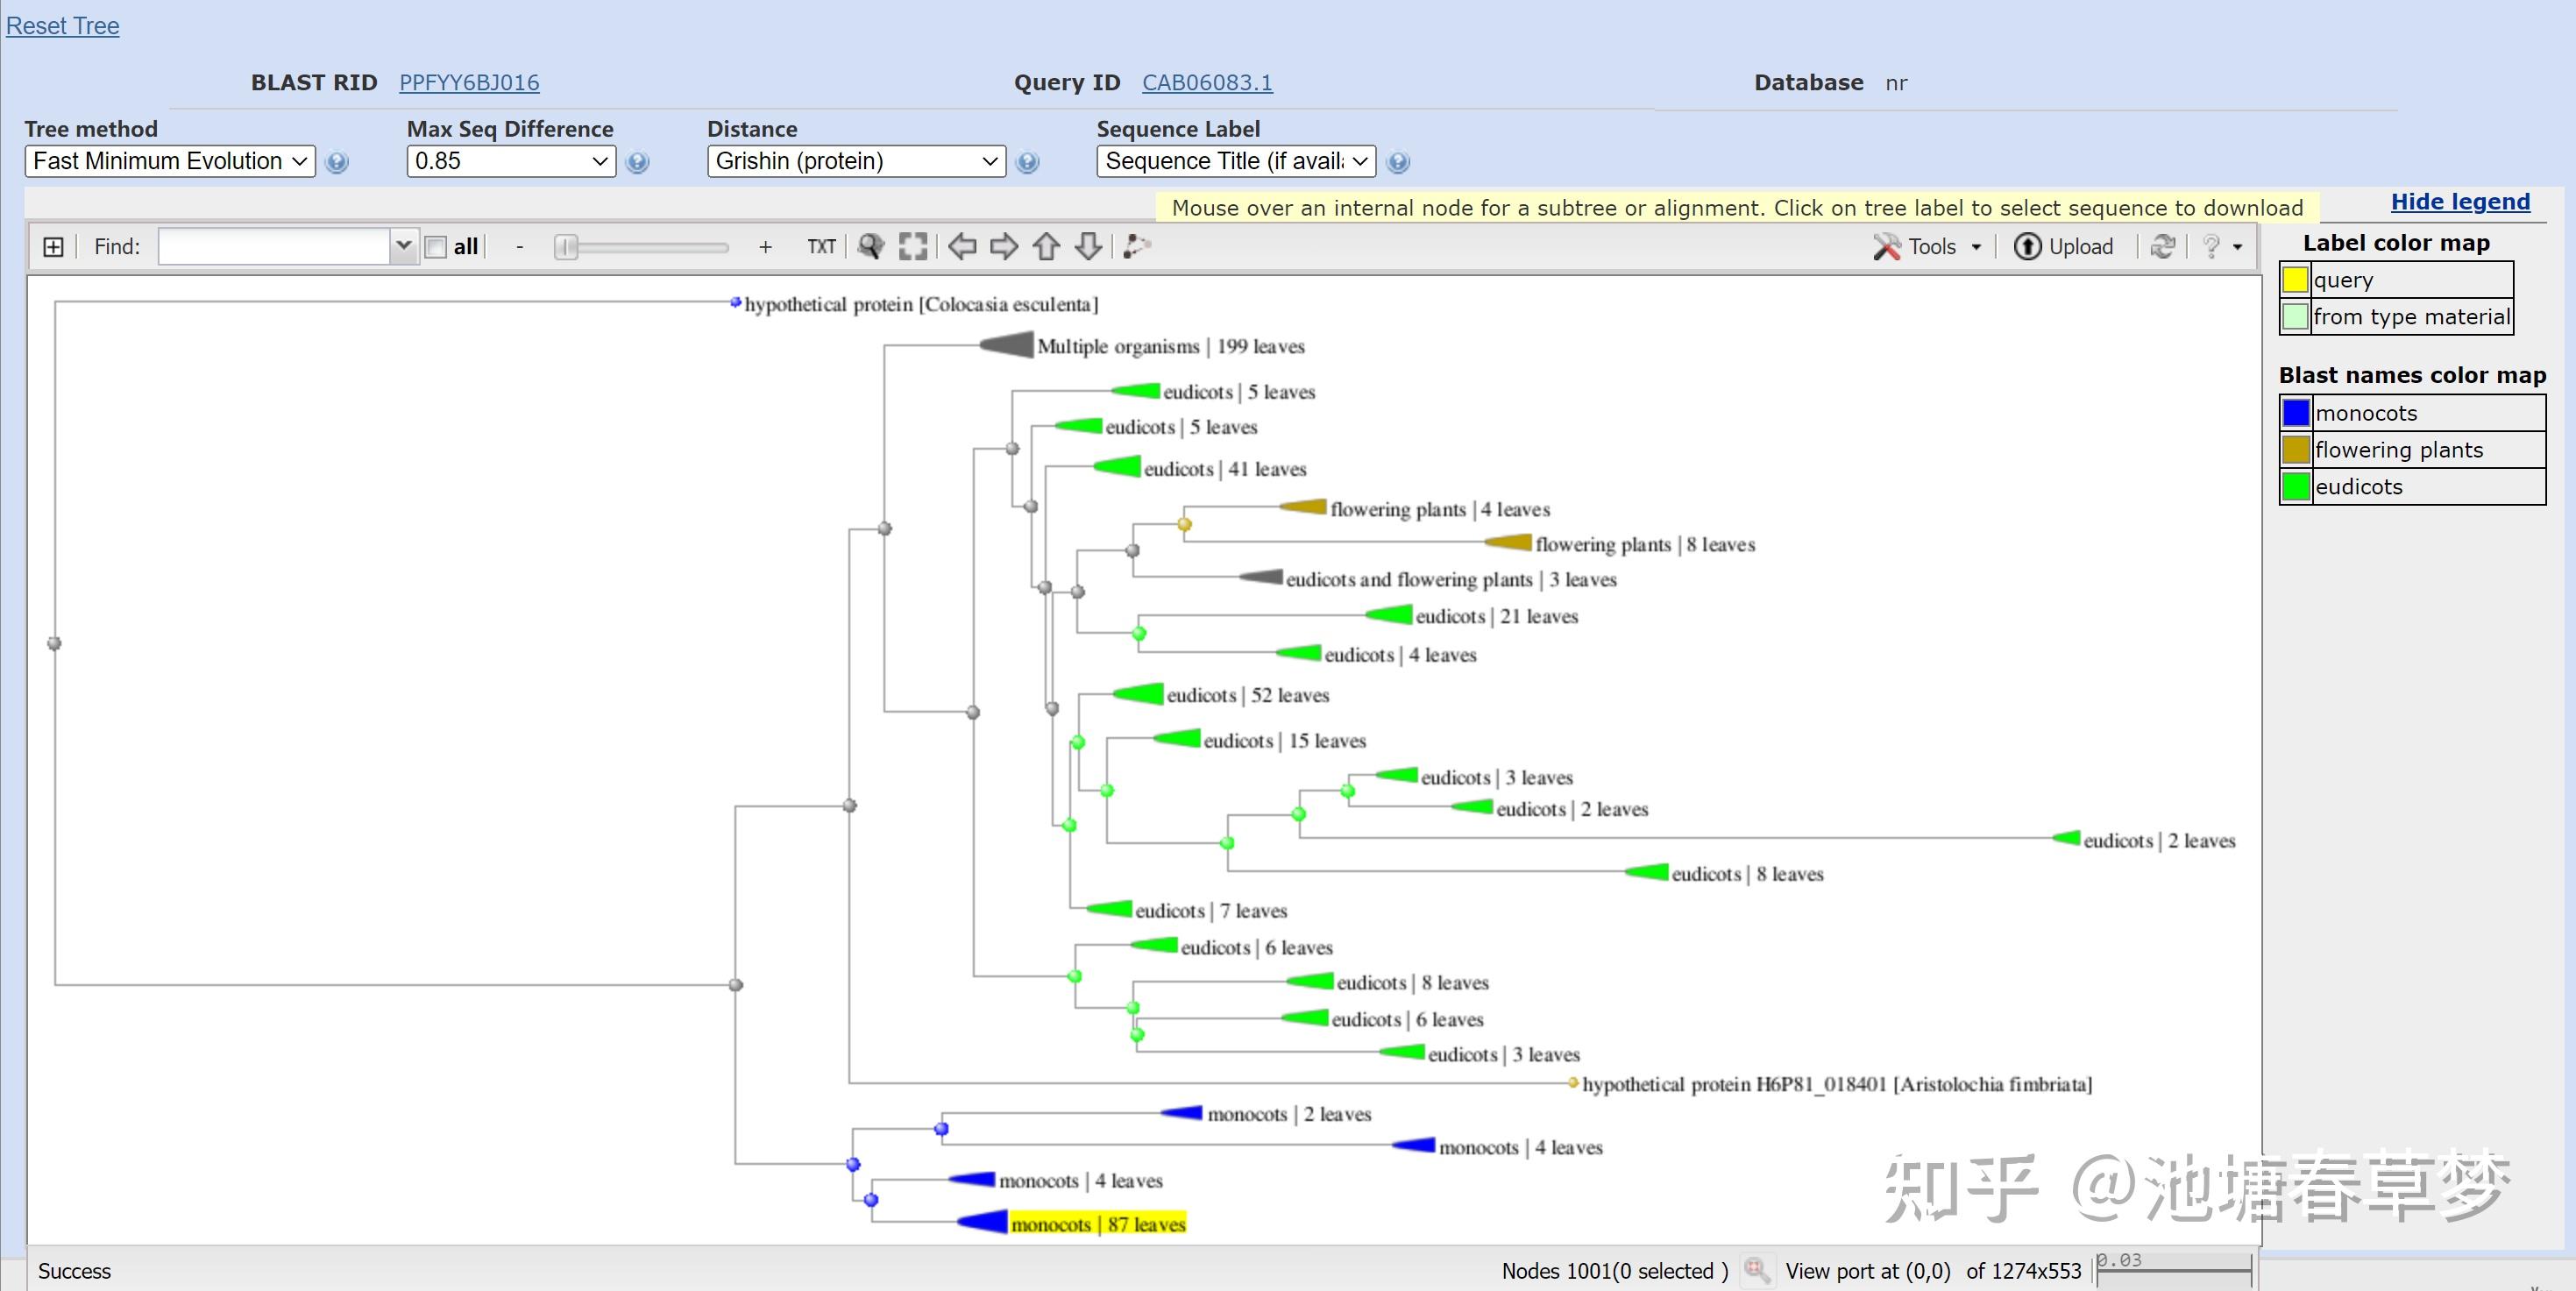Screen dimensions: 2576x1291
Task: Click the refresh arrows icon in the toolbar
Action: pos(2162,246)
